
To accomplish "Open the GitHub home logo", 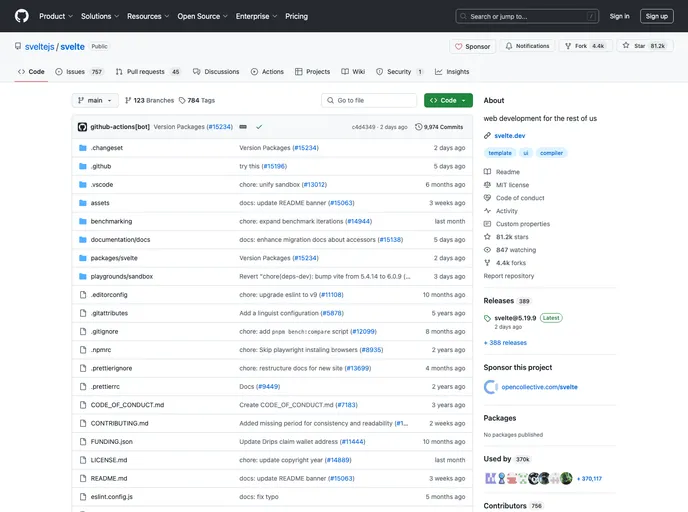I will click(x=22, y=16).
